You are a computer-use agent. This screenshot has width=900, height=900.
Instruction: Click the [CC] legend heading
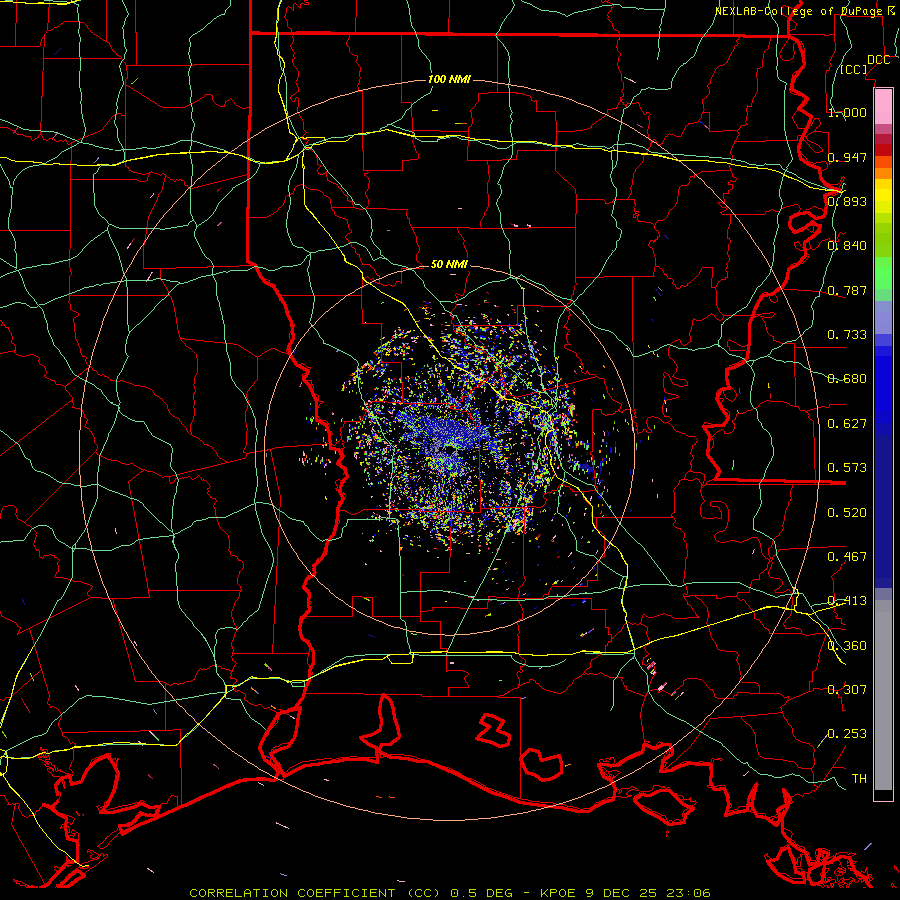854,69
